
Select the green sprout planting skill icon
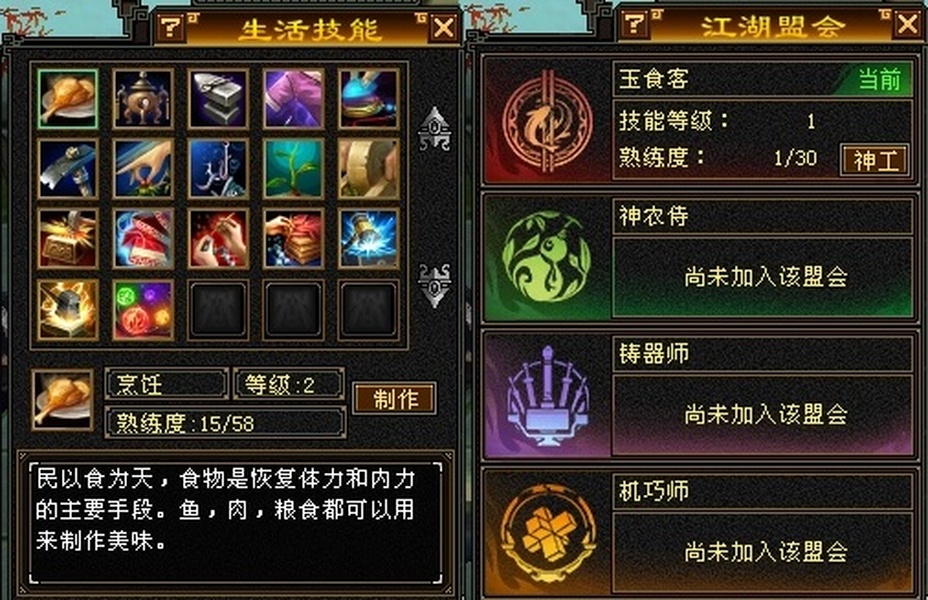click(294, 169)
